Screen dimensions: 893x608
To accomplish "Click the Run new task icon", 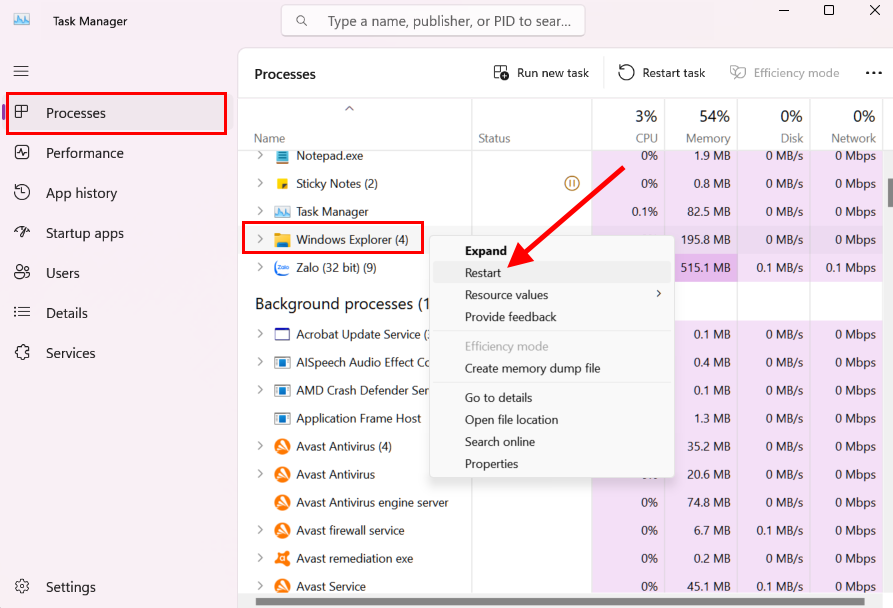I will pos(501,73).
